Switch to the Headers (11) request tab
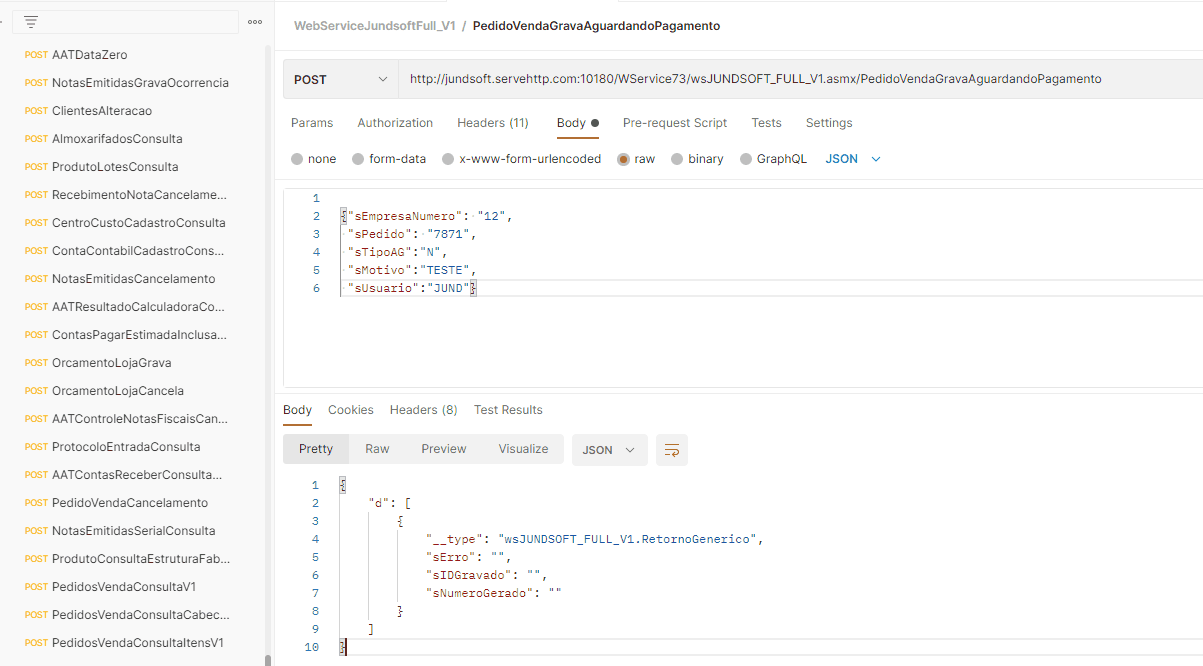Image resolution: width=1203 pixels, height=666 pixels. 492,123
